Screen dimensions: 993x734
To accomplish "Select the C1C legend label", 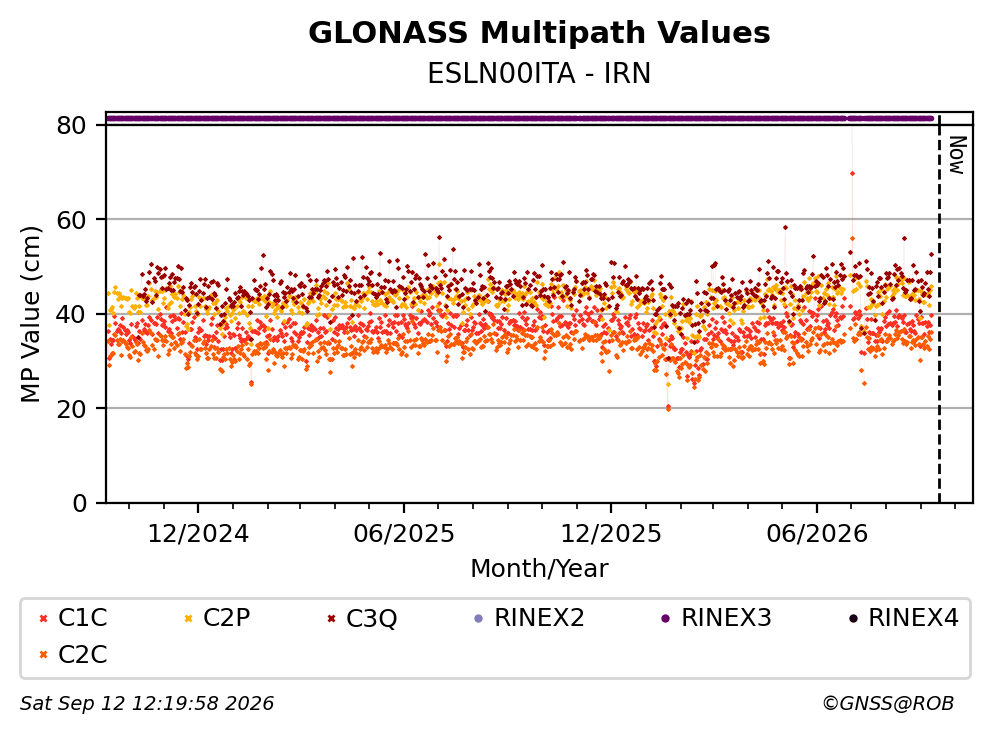I will click(x=82, y=617).
